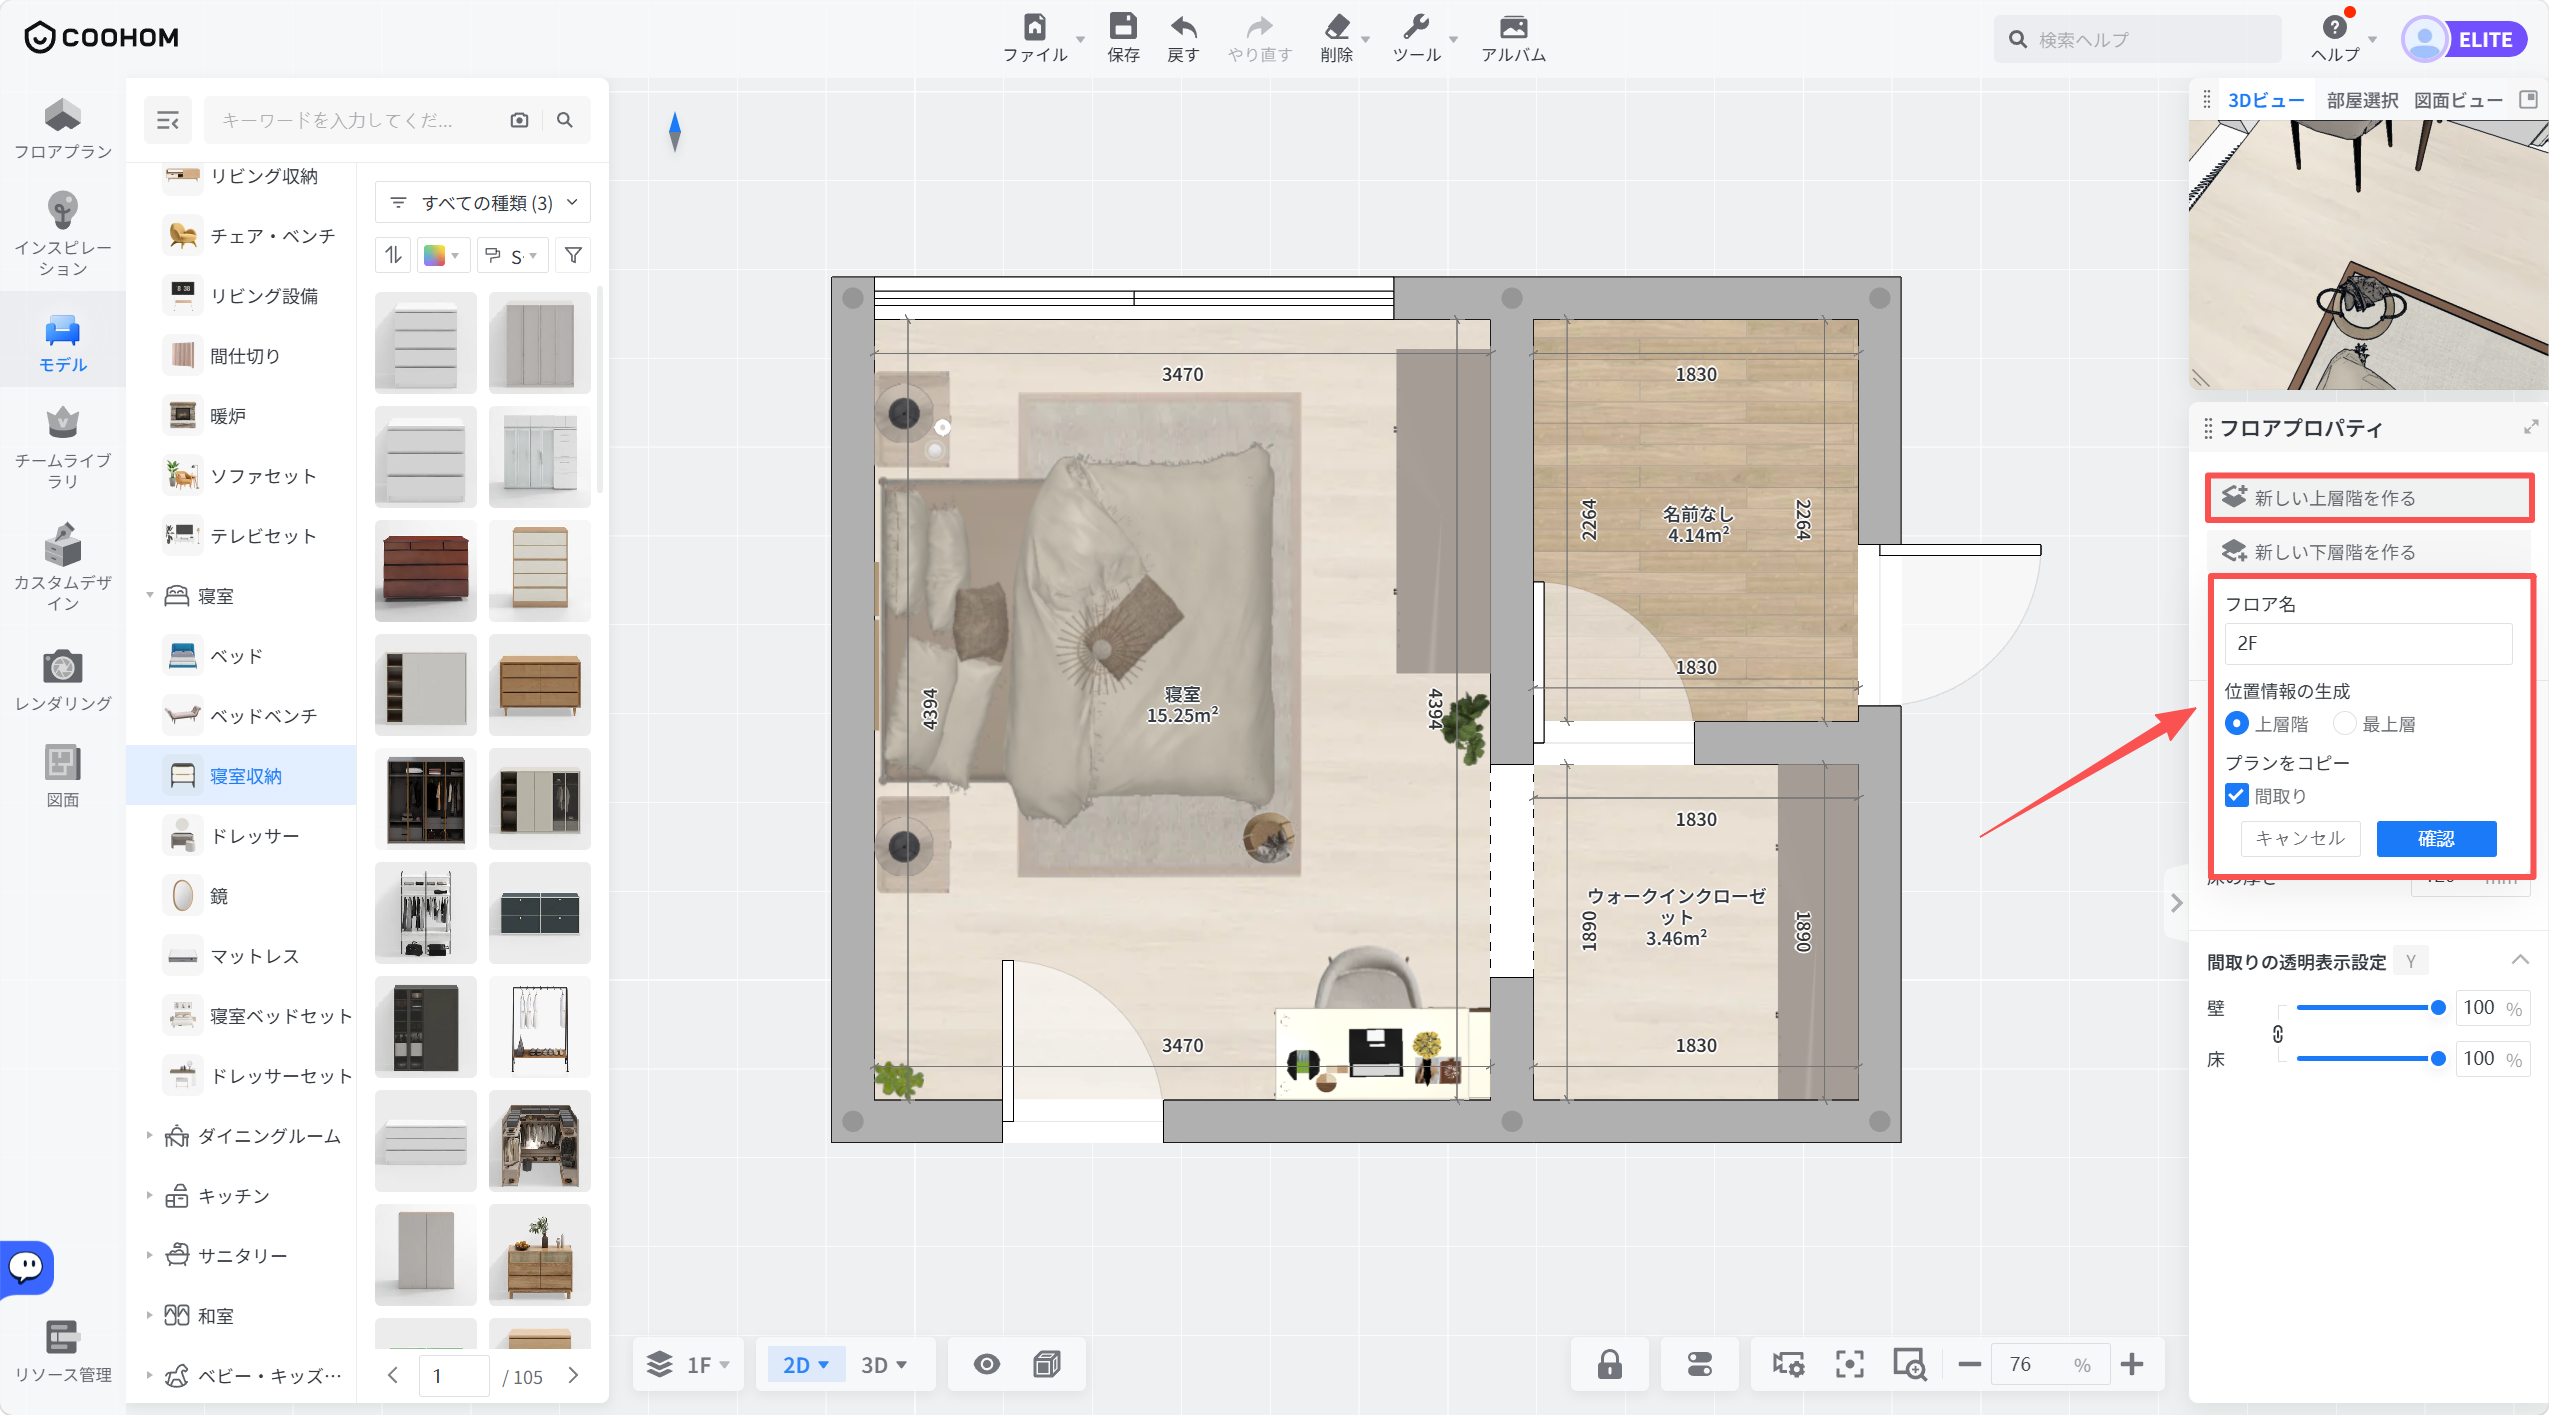Click the image search camera icon
Screen dimensions: 2549x1415
pyautogui.click(x=519, y=120)
